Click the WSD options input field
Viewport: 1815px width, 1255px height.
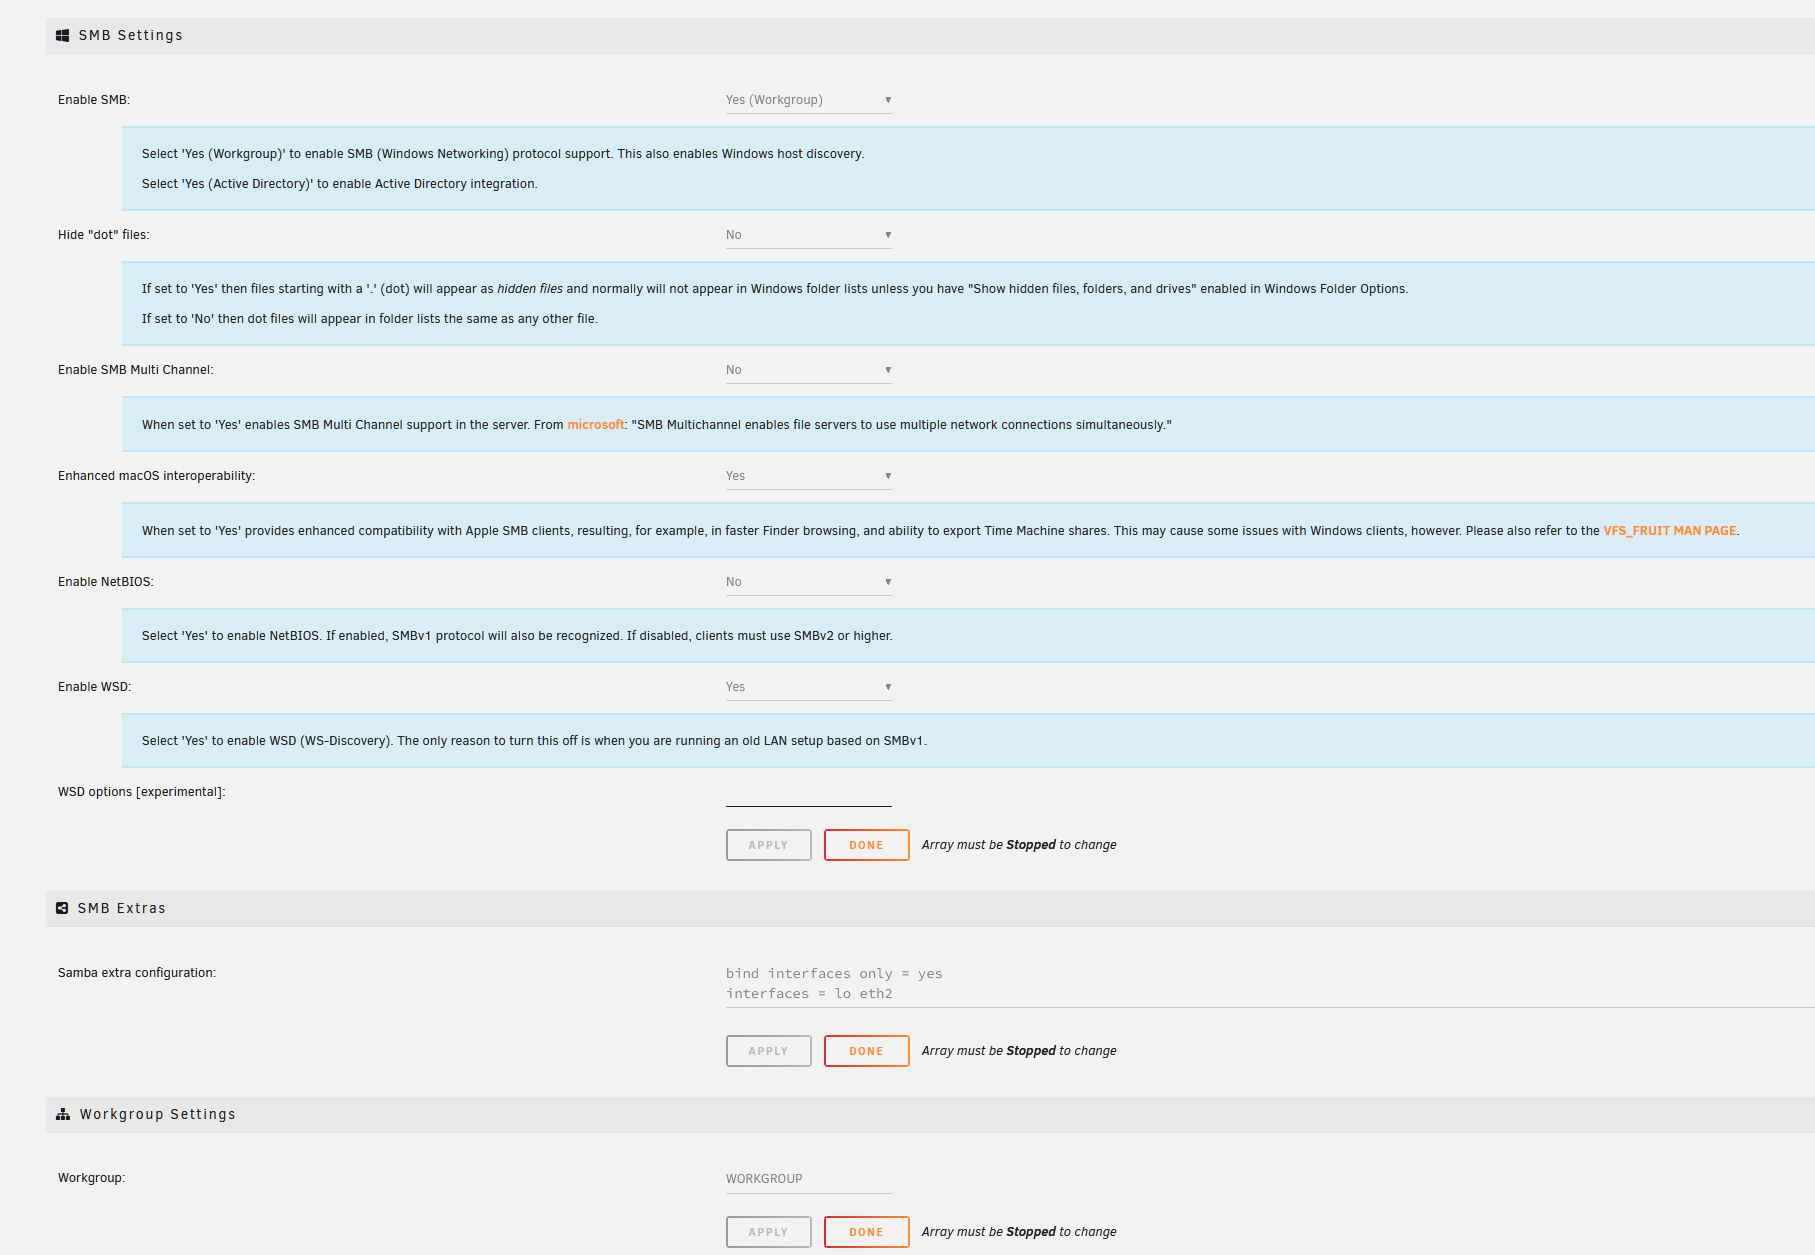(x=808, y=797)
